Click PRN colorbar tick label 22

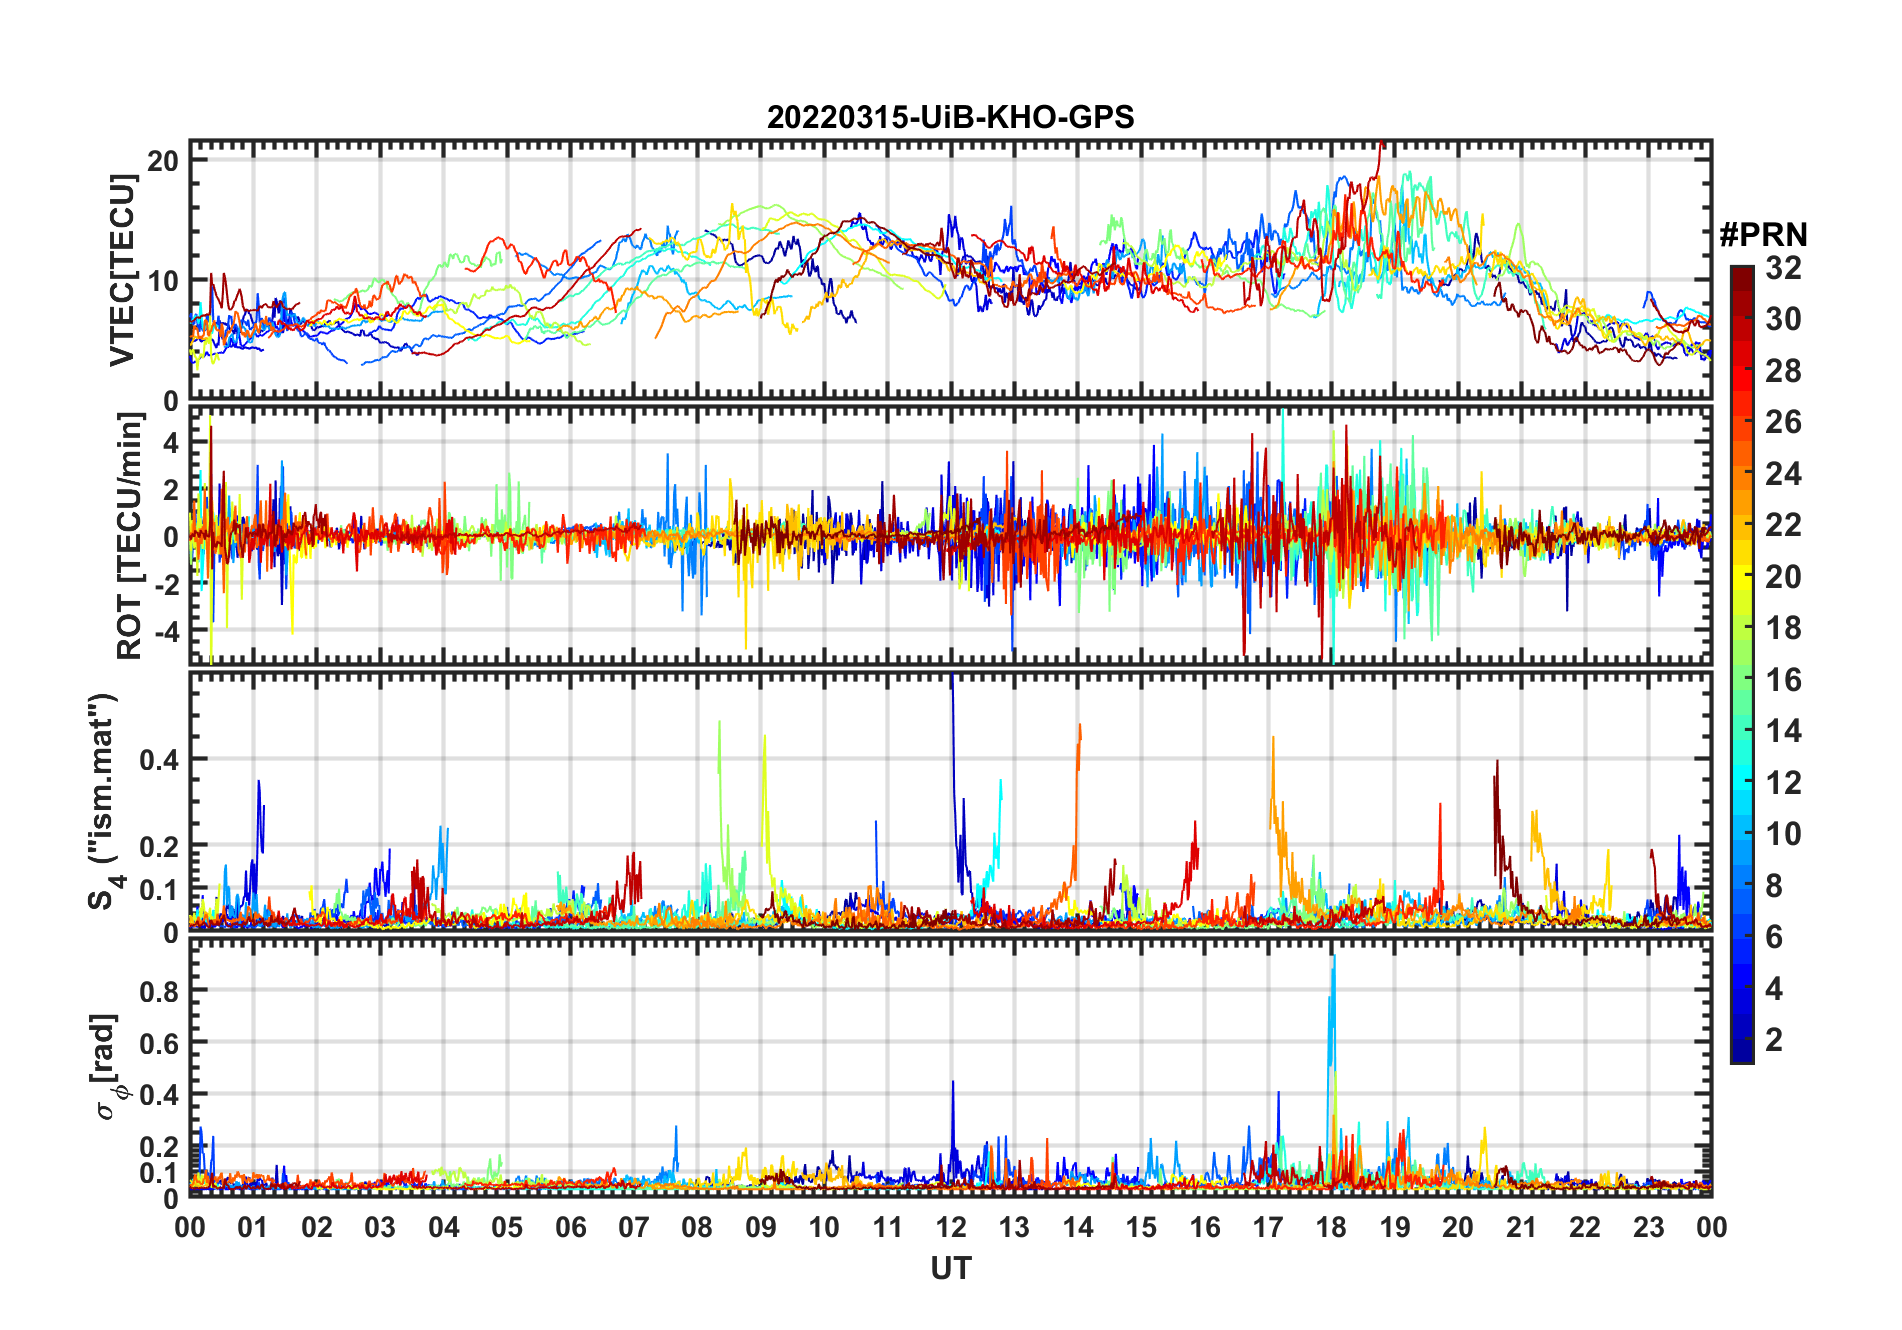coord(1783,525)
